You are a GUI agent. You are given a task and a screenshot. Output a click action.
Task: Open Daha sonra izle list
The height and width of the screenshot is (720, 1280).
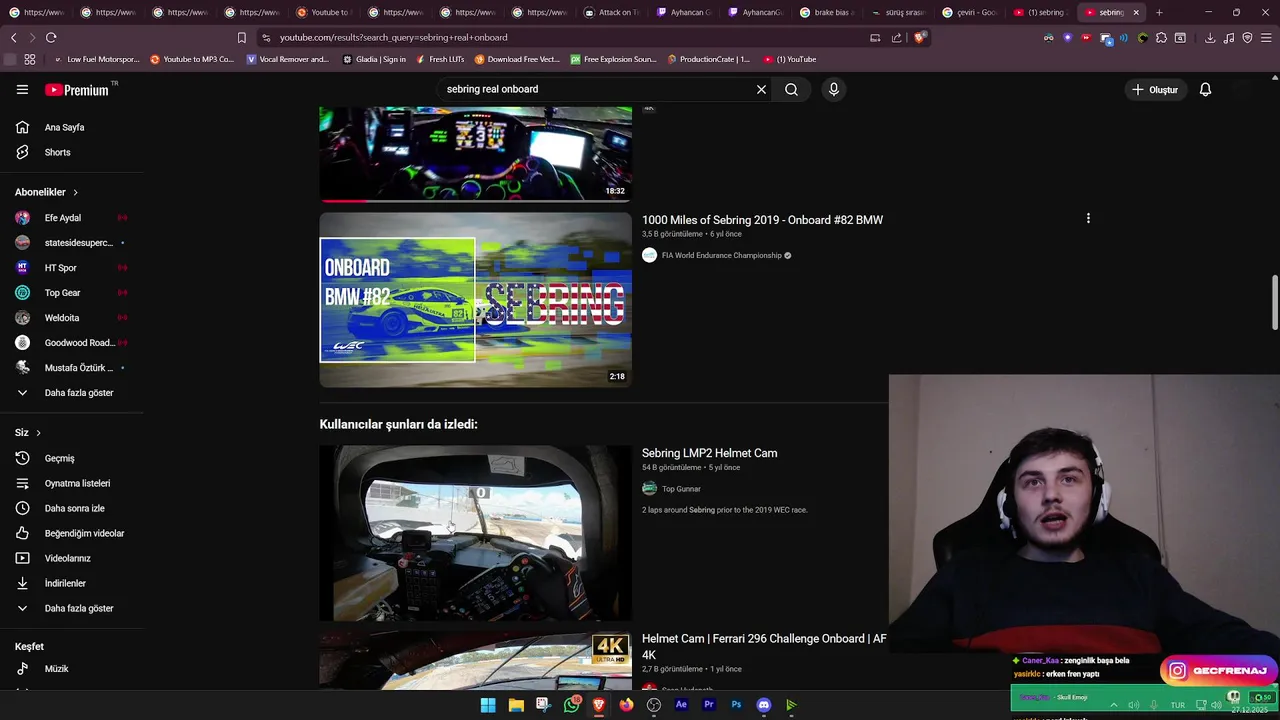pyautogui.click(x=73, y=508)
